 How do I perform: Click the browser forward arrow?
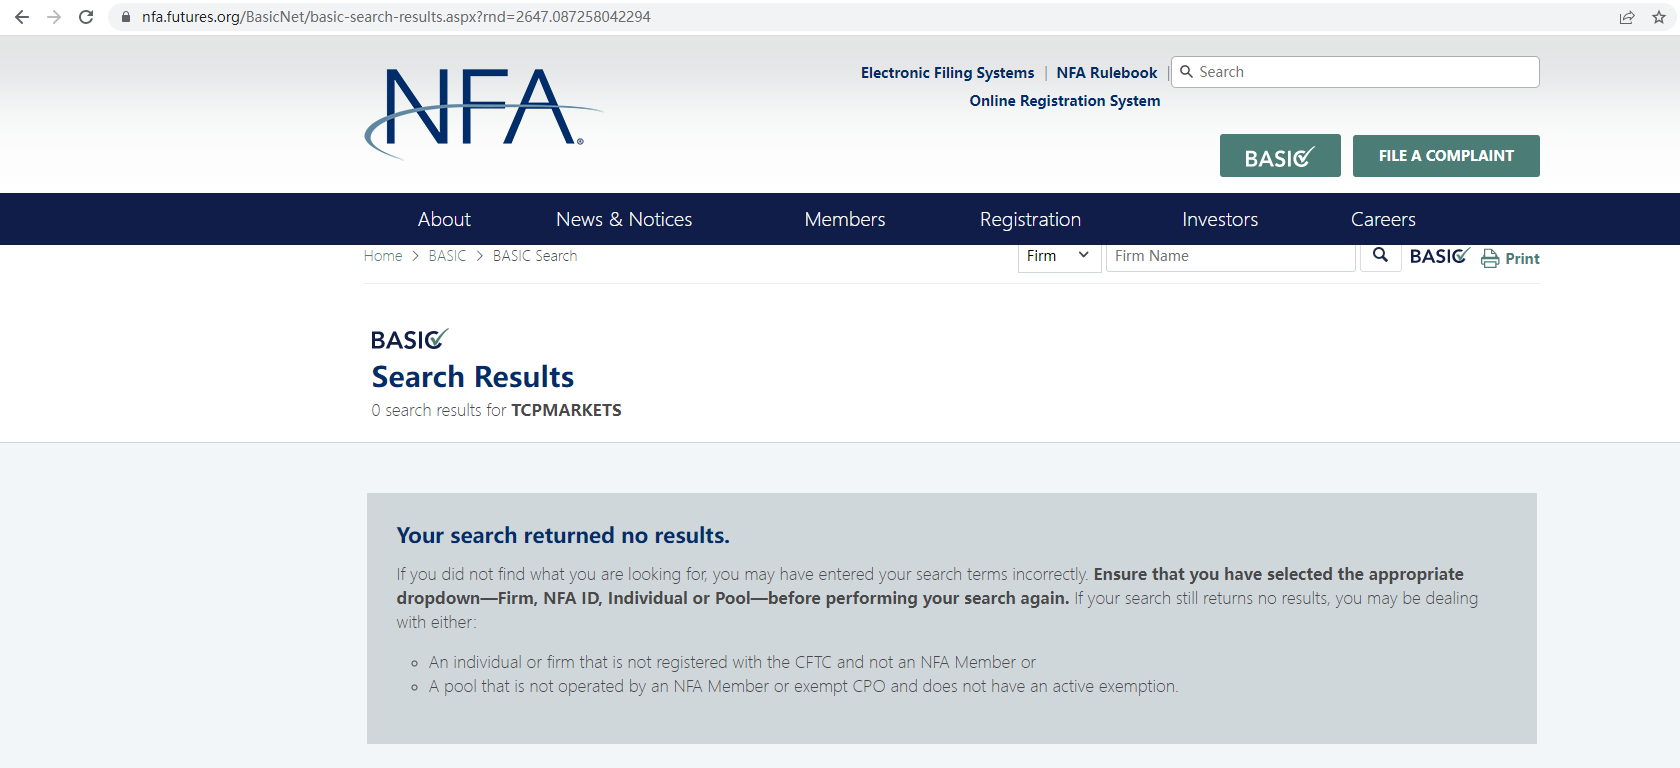pos(54,17)
